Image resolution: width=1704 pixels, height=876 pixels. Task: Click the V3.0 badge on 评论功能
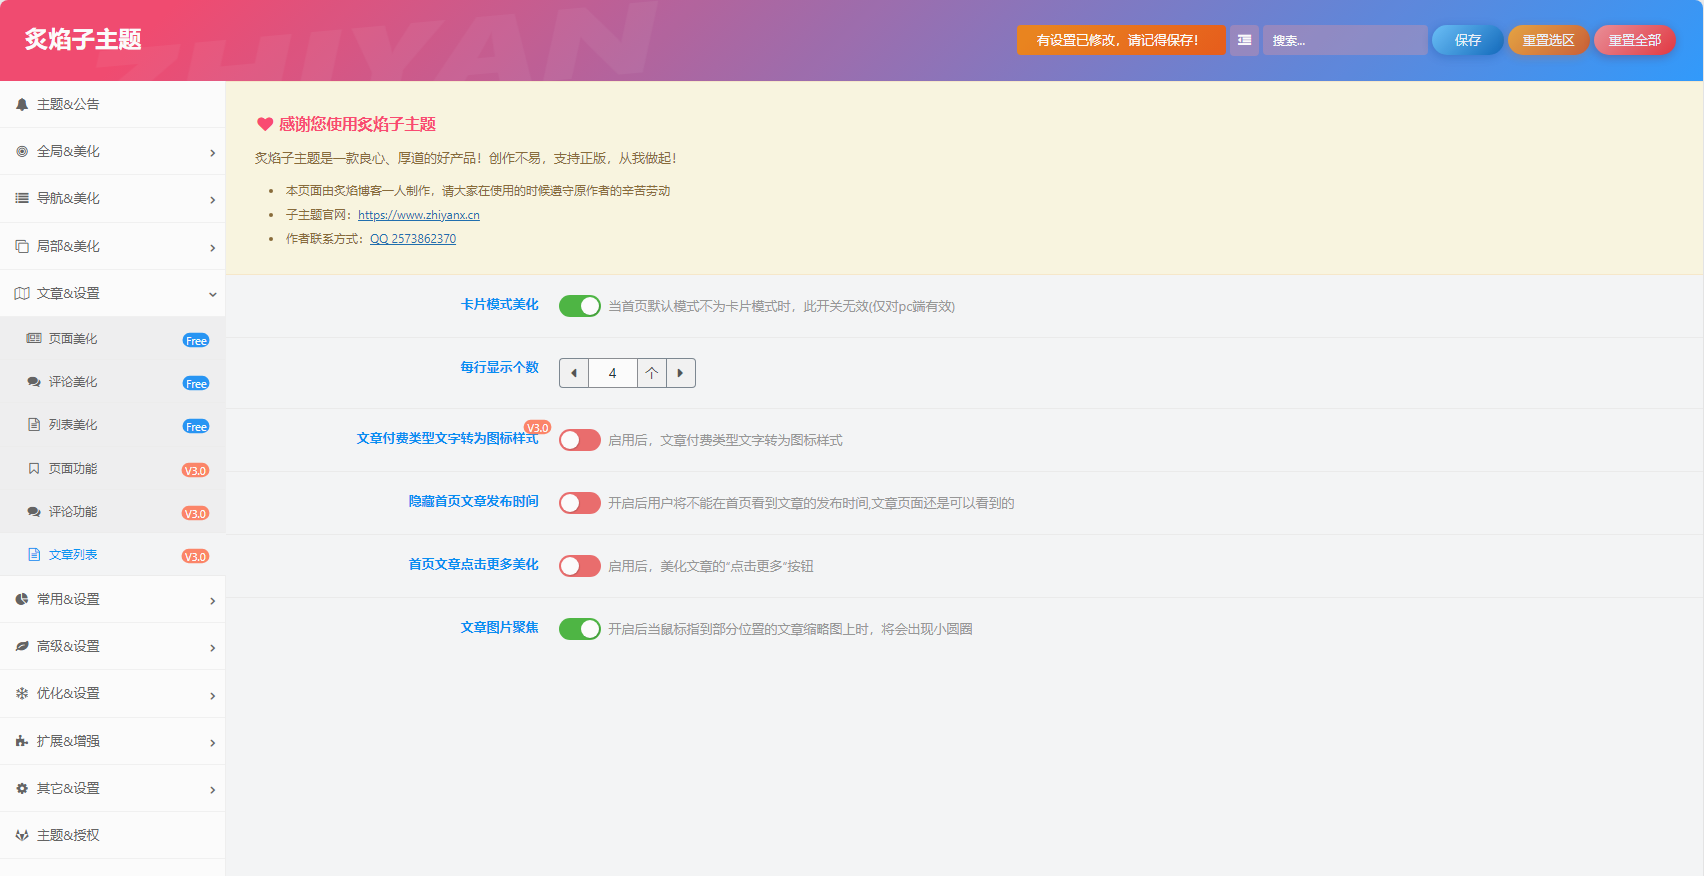pyautogui.click(x=195, y=513)
